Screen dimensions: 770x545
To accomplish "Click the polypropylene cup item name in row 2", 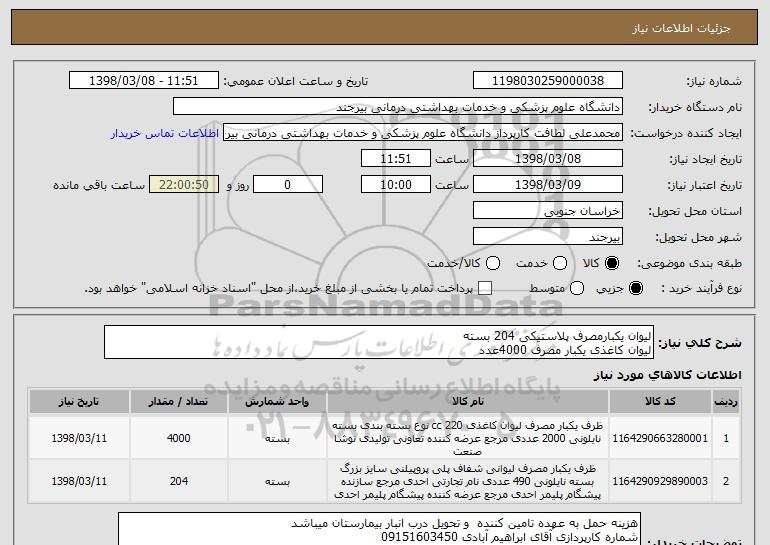I will [468, 481].
